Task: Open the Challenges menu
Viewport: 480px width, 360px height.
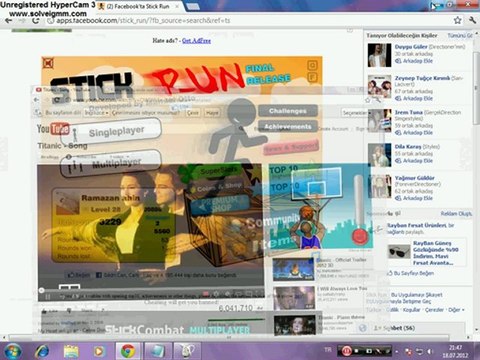Action: pyautogui.click(x=288, y=111)
